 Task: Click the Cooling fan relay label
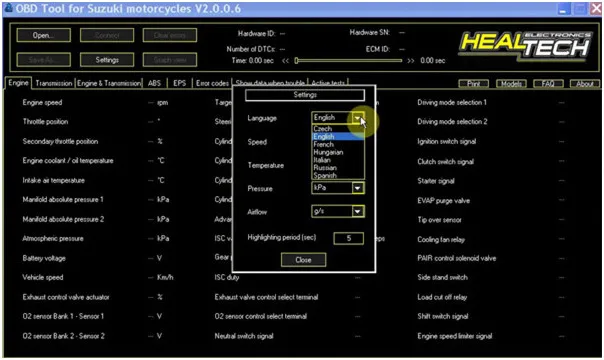pos(441,239)
